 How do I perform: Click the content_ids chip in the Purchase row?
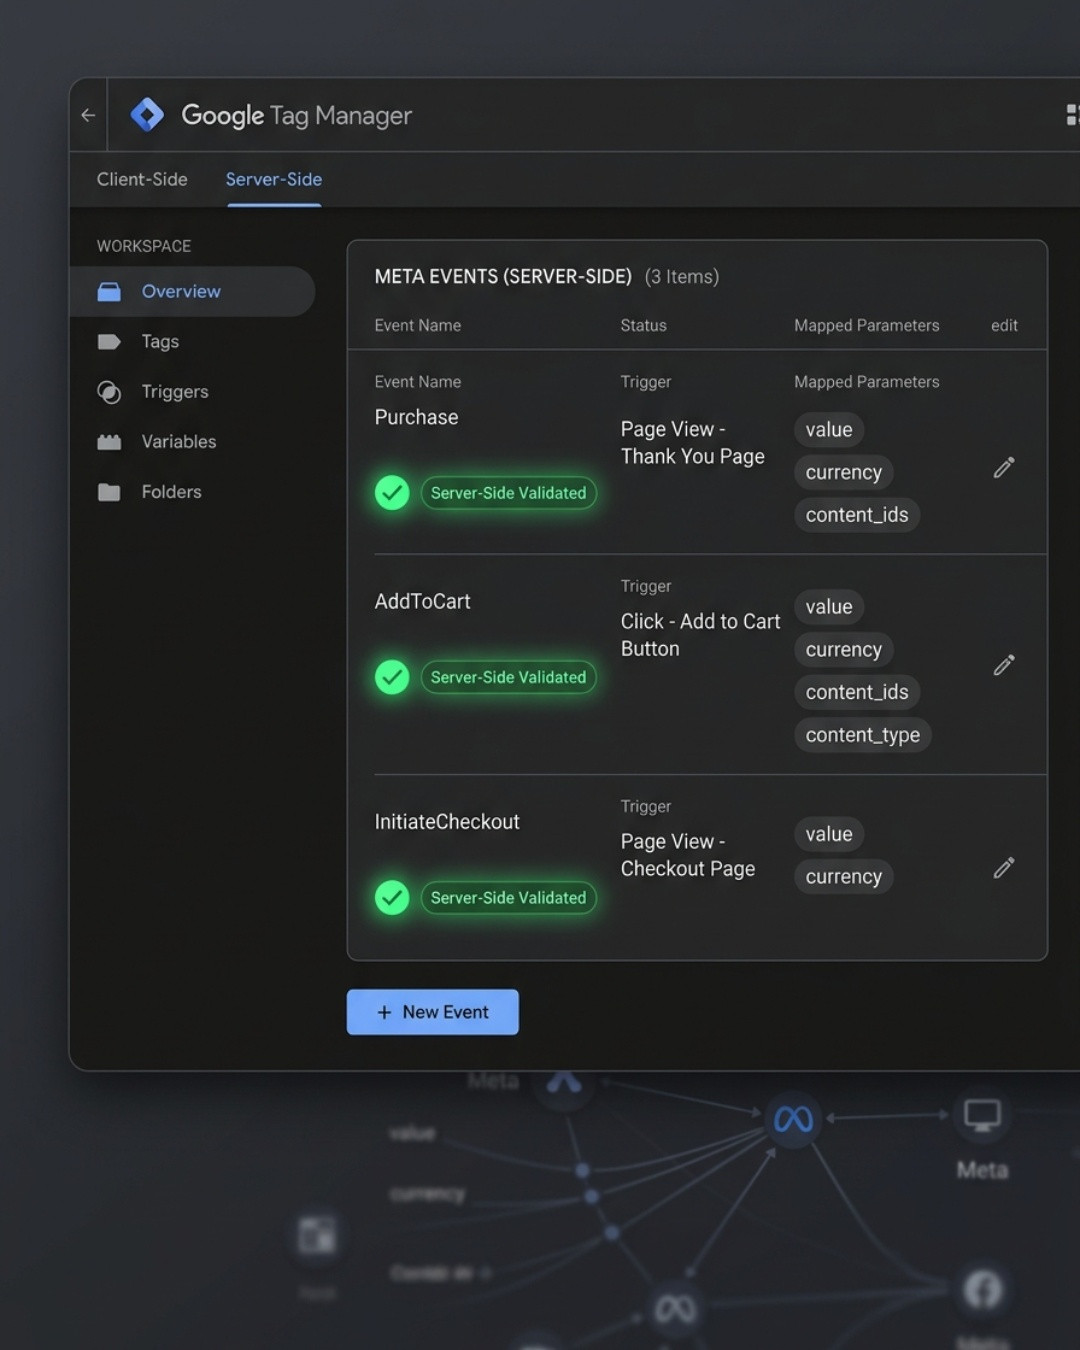pyautogui.click(x=857, y=514)
